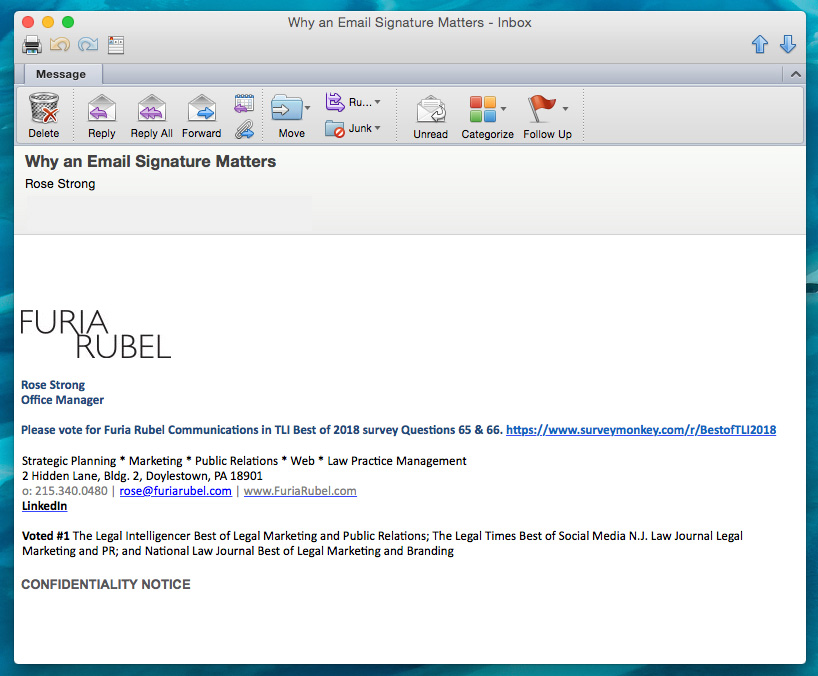Click the Move folder icon
This screenshot has height=676, width=818.
(x=287, y=108)
